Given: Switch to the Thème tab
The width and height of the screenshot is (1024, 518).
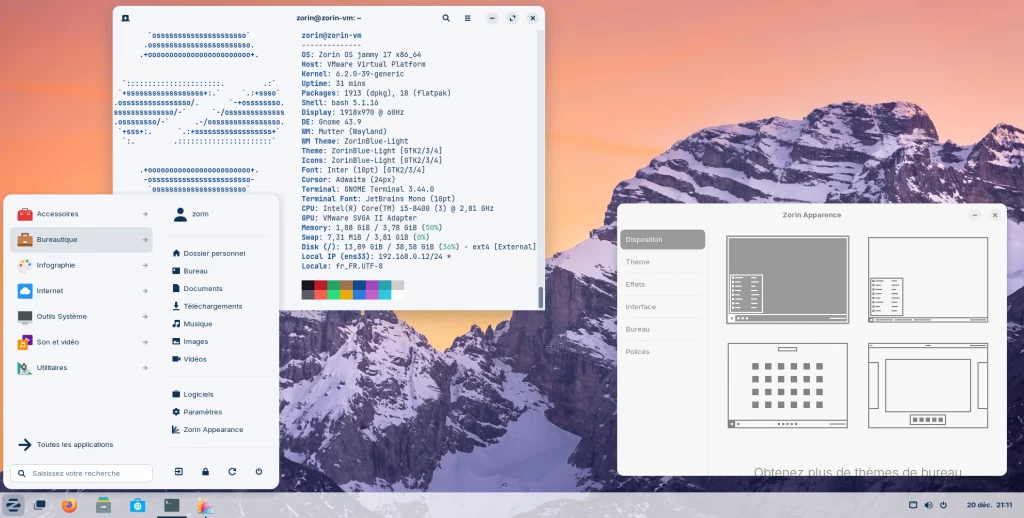Looking at the screenshot, I should (637, 262).
